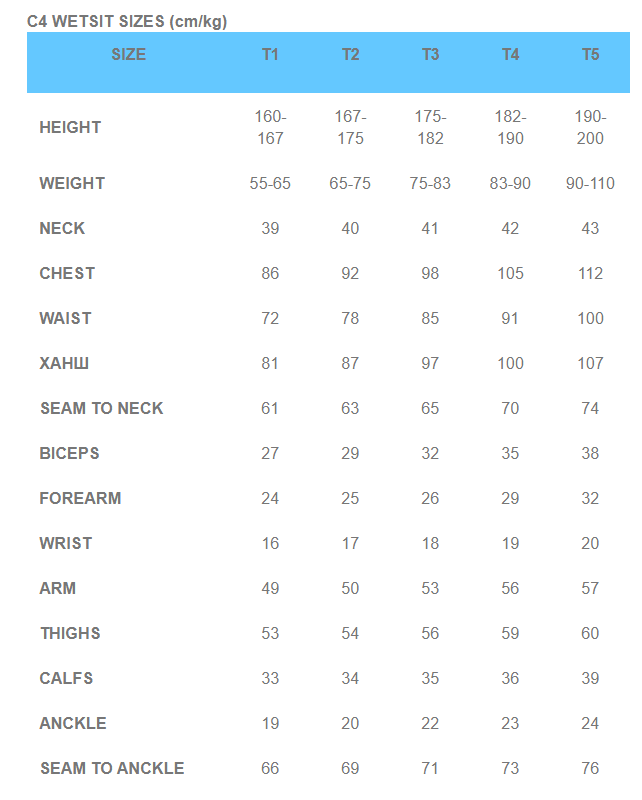Click the T2 calfs value 34
This screenshot has width=642, height=800.
[x=350, y=679]
